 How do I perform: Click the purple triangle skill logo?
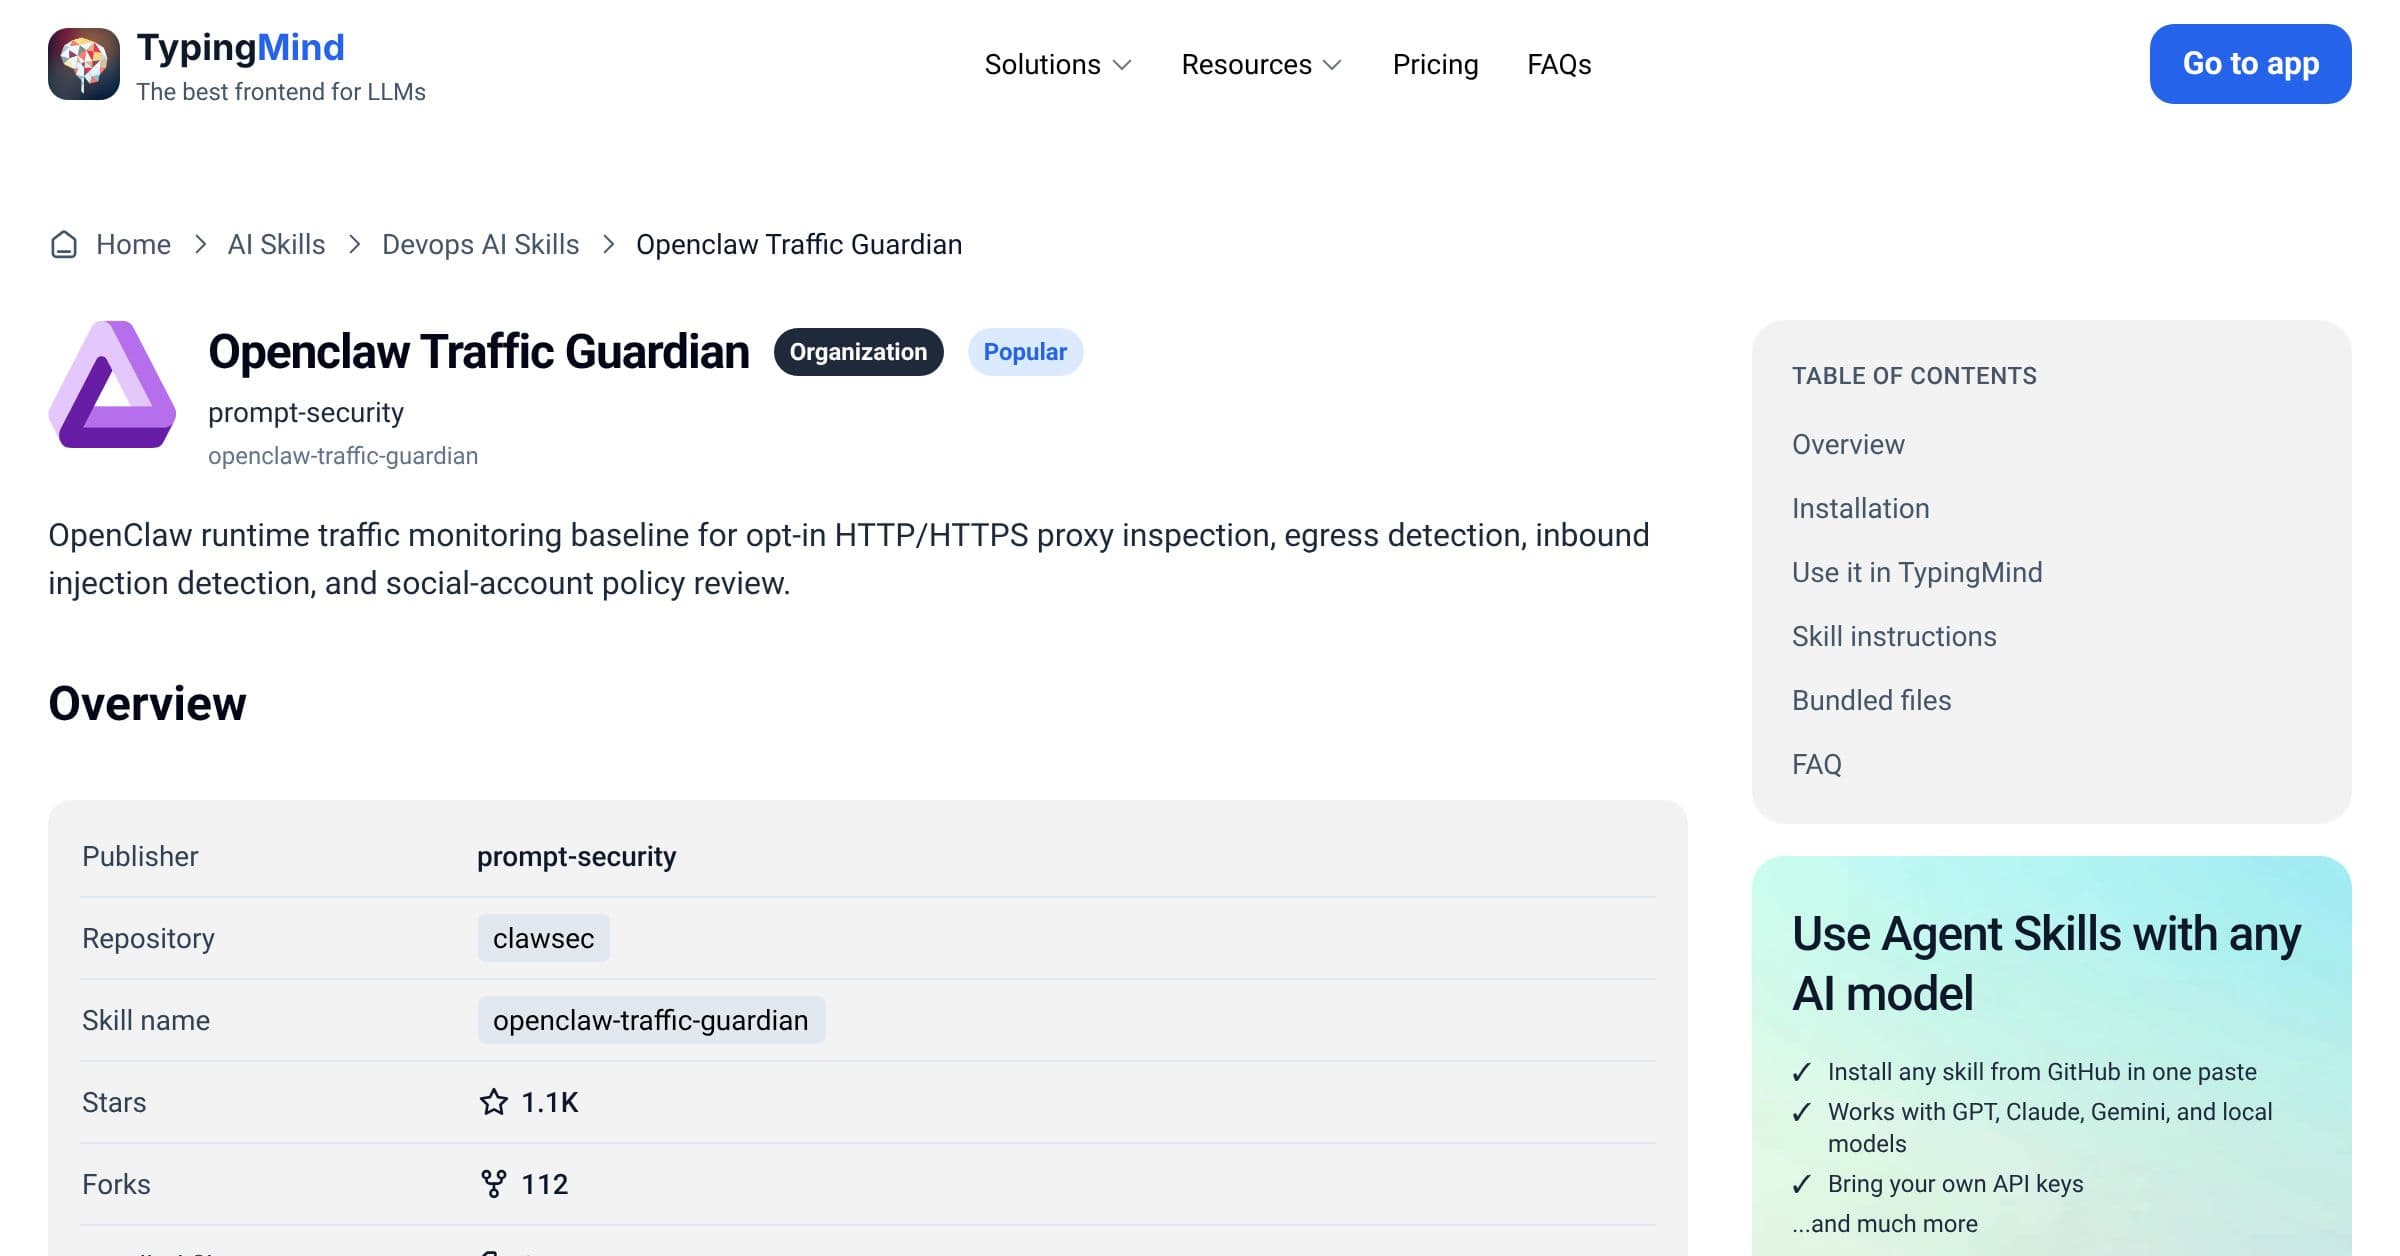(x=112, y=384)
